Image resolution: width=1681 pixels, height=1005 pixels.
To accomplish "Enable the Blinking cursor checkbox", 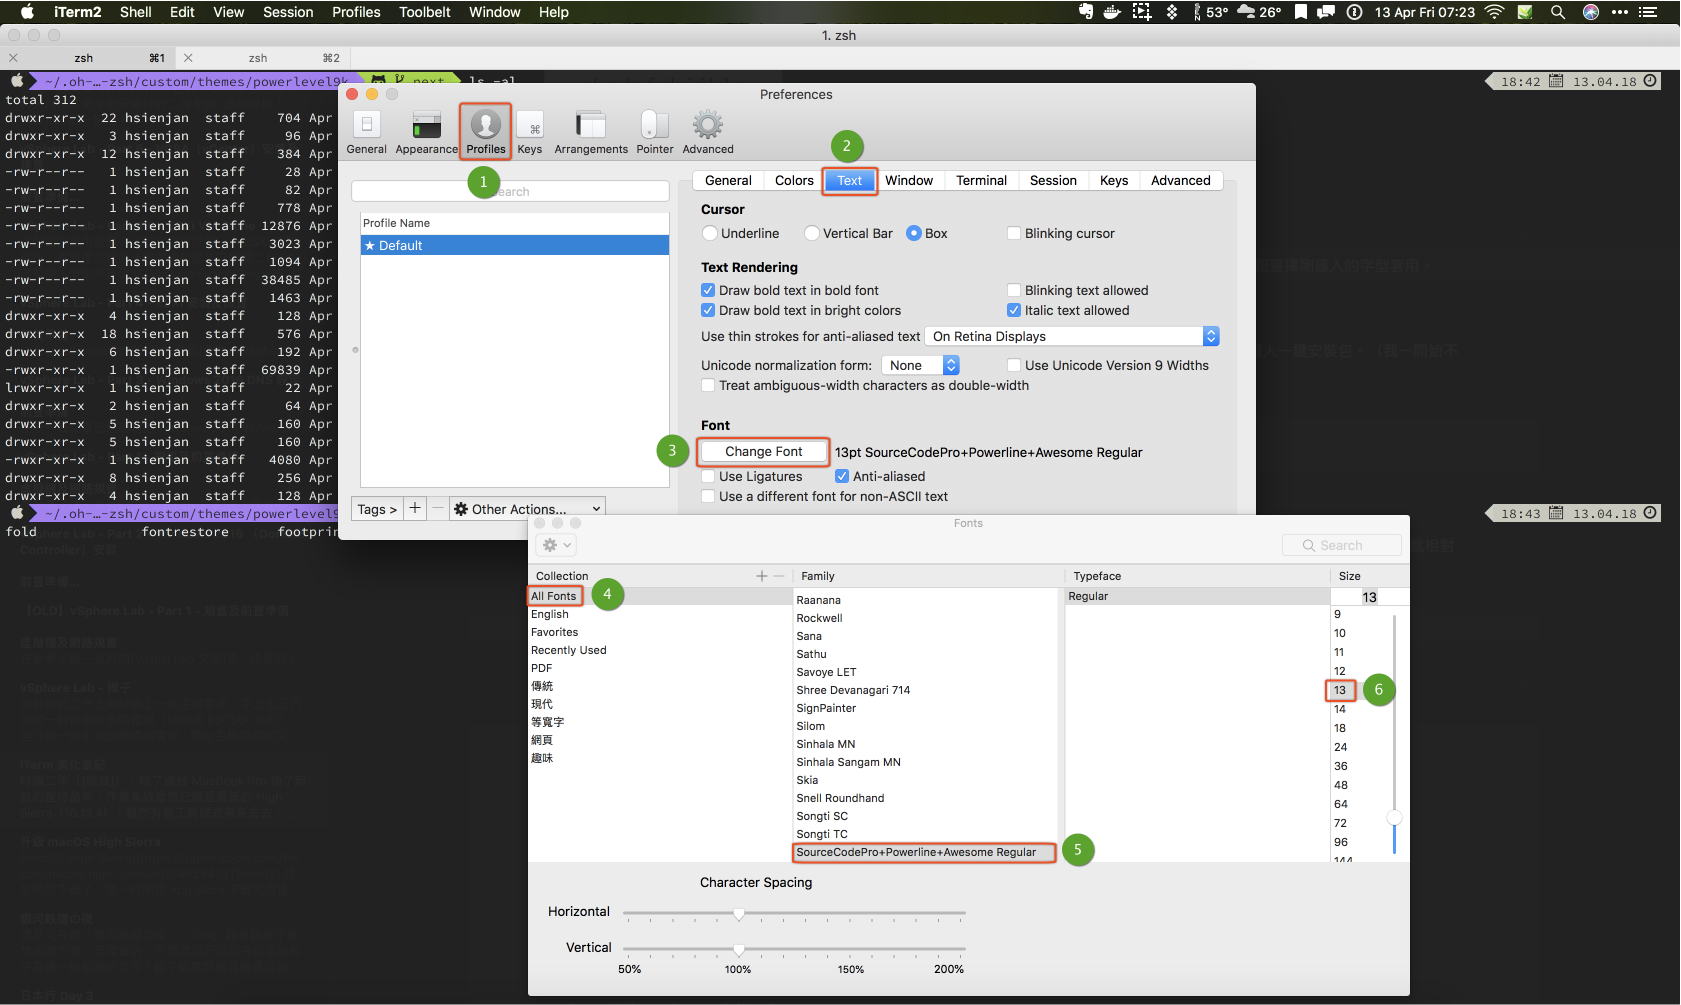I will click(1014, 233).
